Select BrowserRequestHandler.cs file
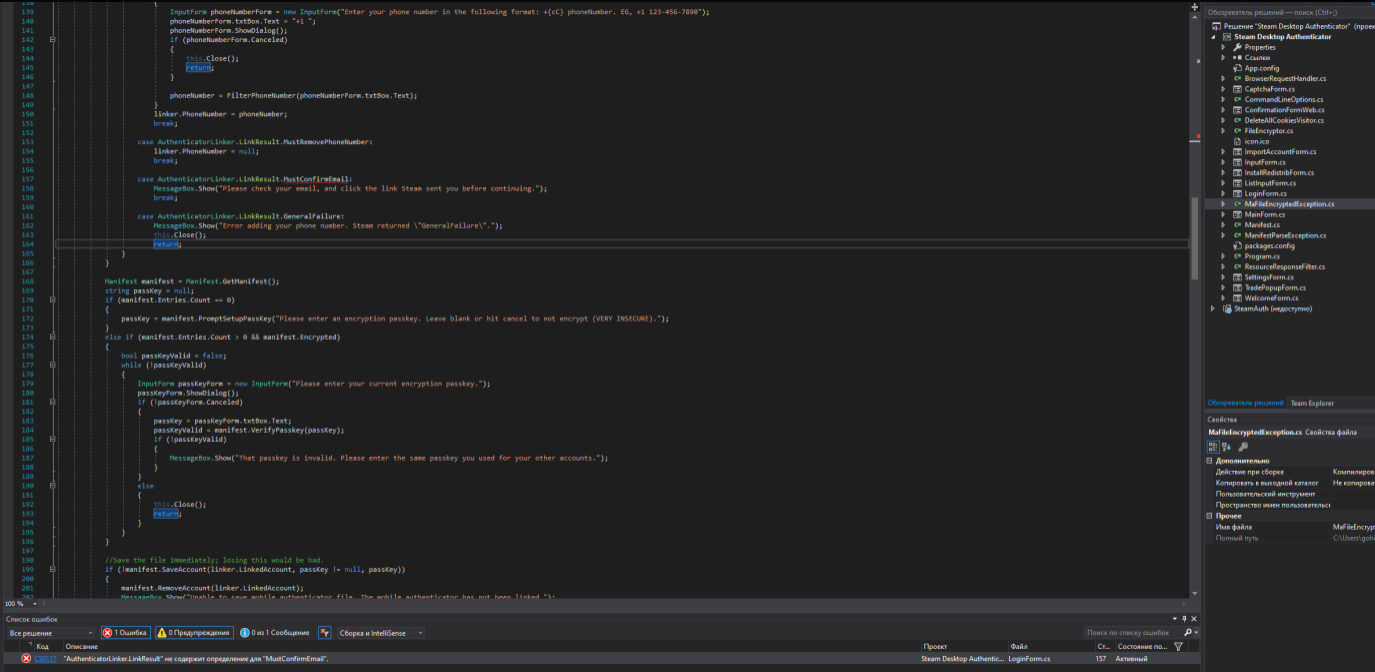Screen dimensions: 1375x672 pos(1285,79)
